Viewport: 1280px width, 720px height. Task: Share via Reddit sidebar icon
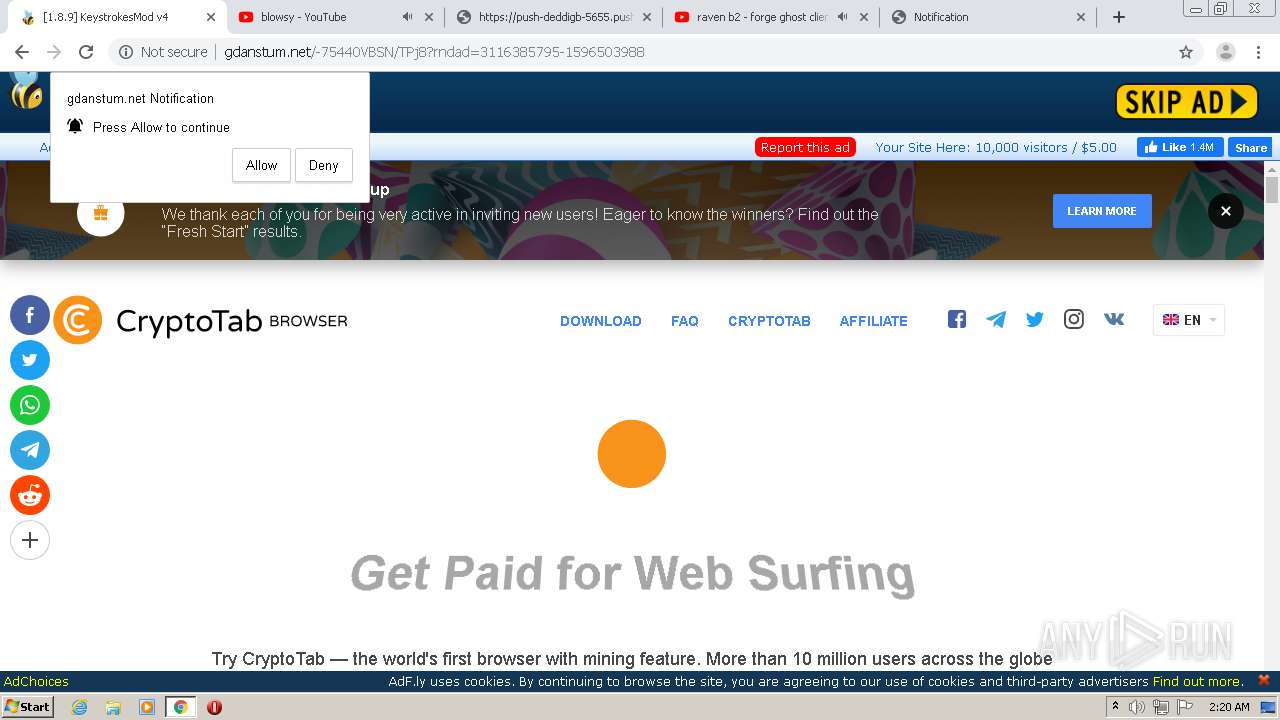point(30,495)
